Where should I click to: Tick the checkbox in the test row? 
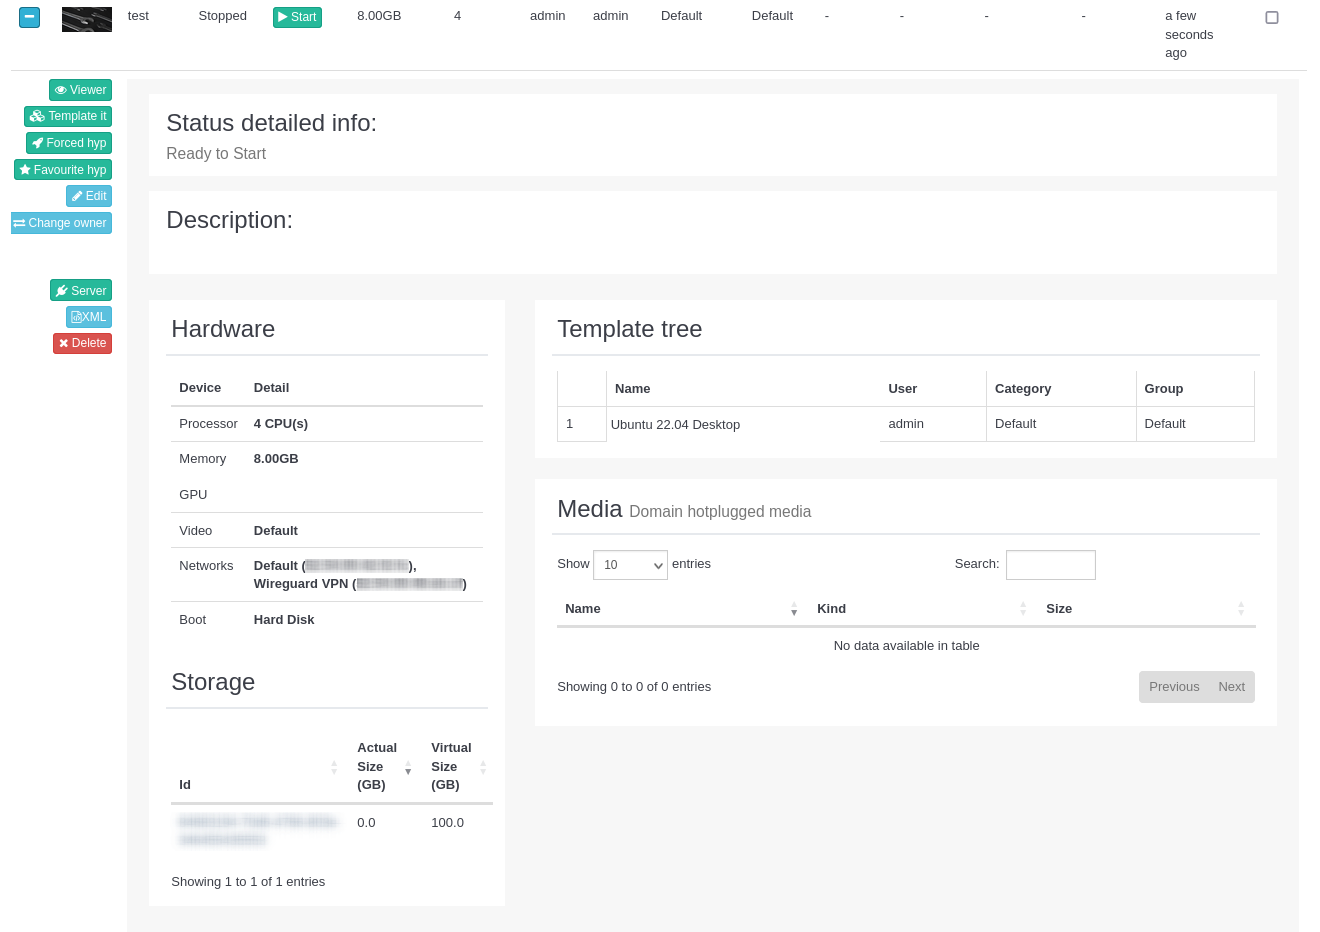pyautogui.click(x=1271, y=17)
